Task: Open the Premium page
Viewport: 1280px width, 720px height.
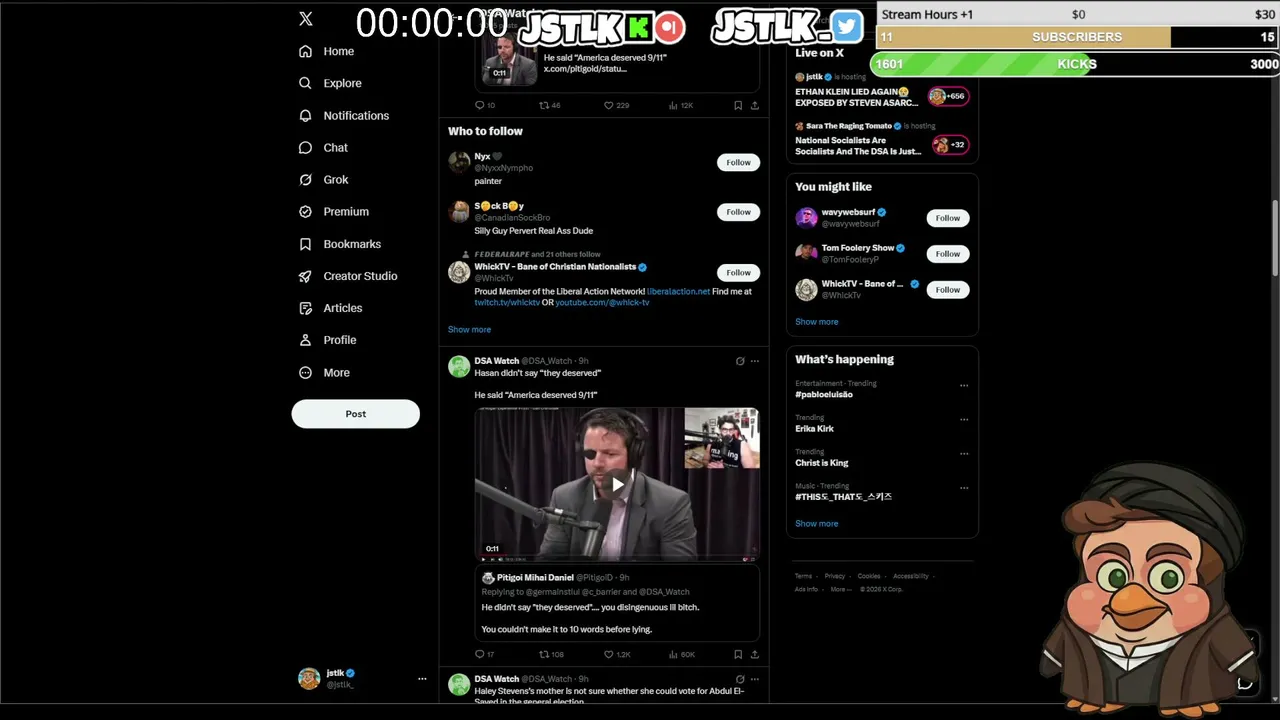Action: [x=334, y=212]
